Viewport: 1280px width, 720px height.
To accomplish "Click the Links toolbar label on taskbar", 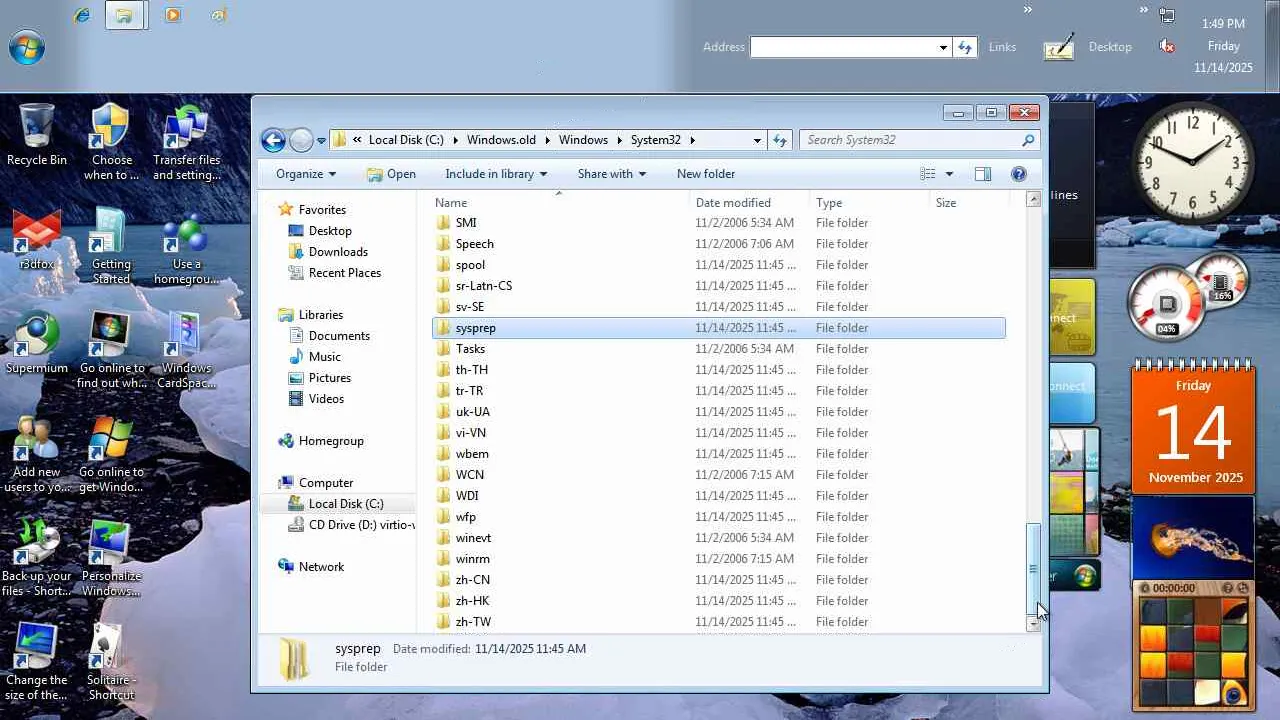I will 1002,47.
